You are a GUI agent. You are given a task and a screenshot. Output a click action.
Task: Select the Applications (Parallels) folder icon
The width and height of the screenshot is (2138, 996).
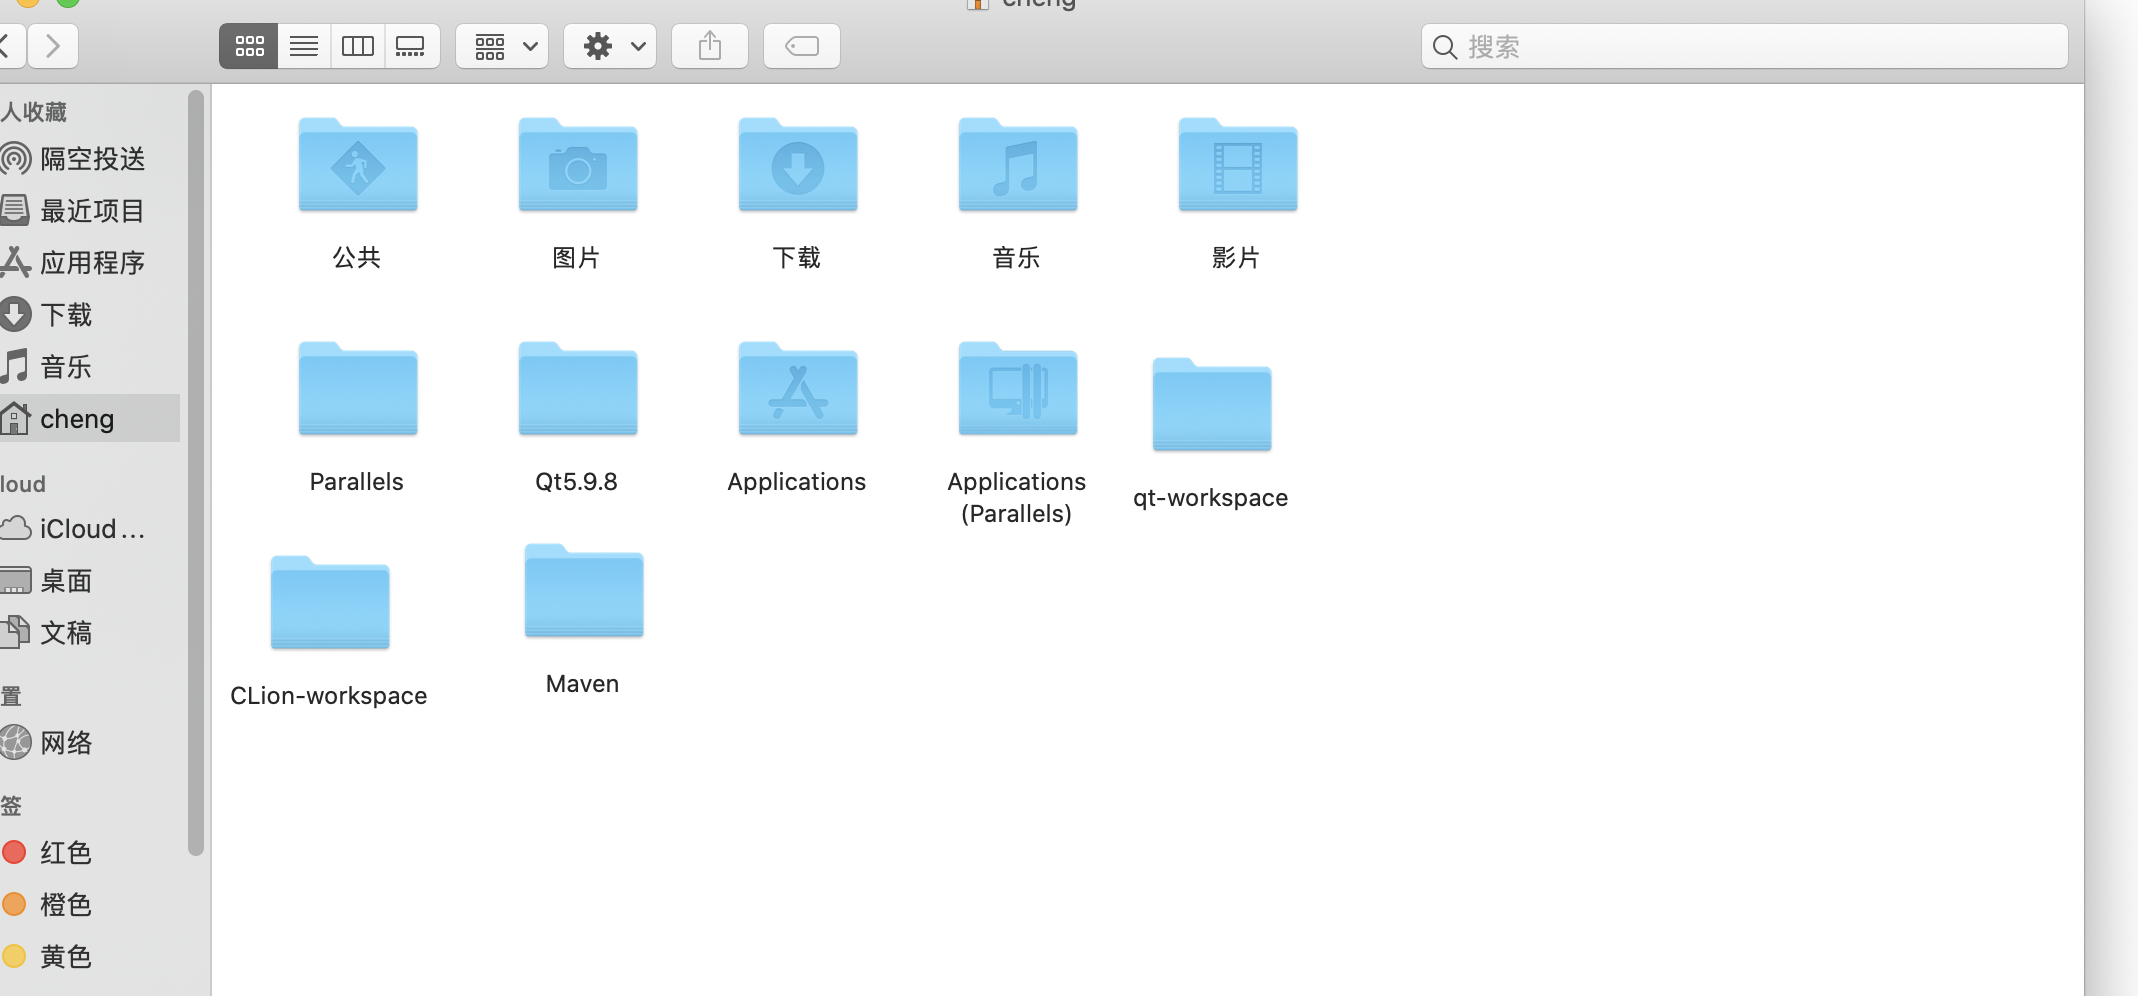click(1017, 391)
